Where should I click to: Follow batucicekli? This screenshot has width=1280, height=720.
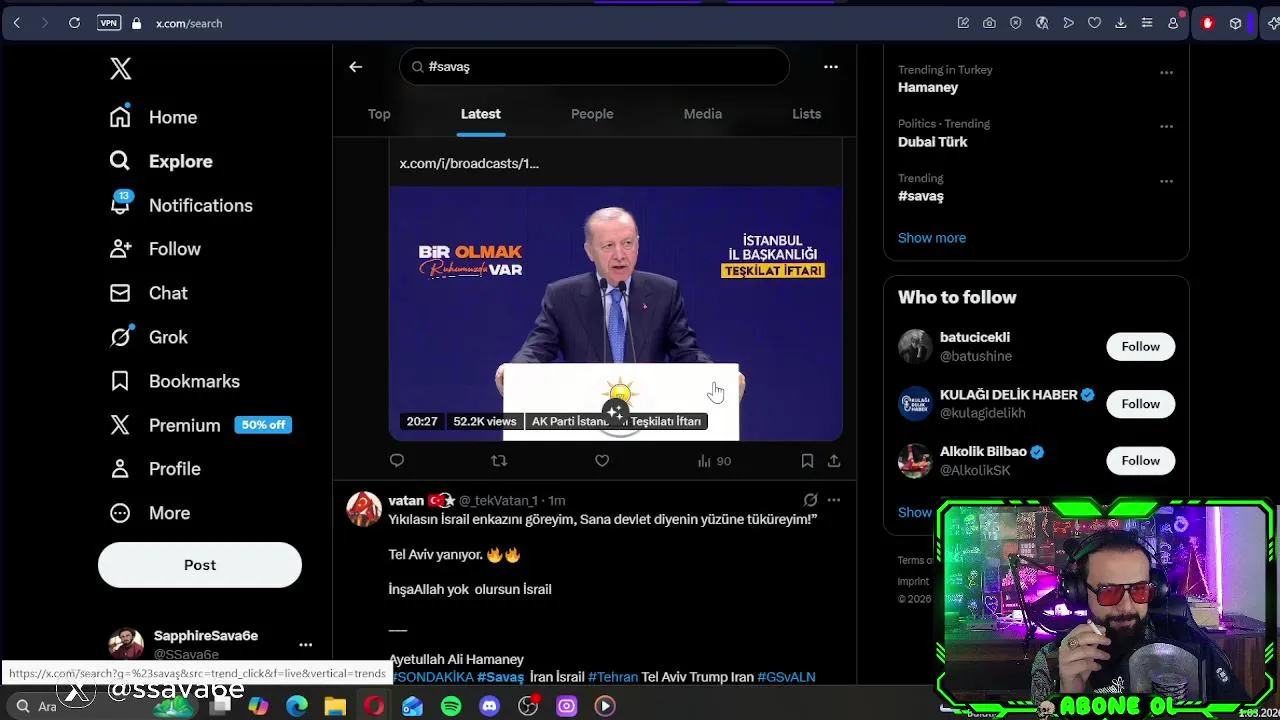click(x=1140, y=347)
